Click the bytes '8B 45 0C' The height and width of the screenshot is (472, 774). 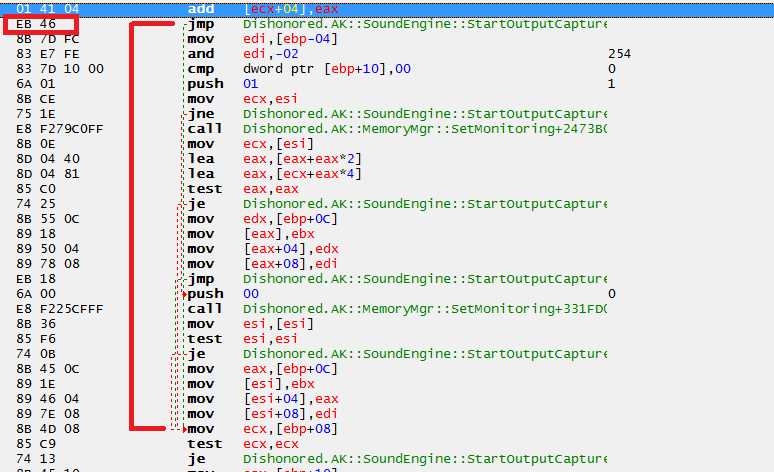[47, 369]
